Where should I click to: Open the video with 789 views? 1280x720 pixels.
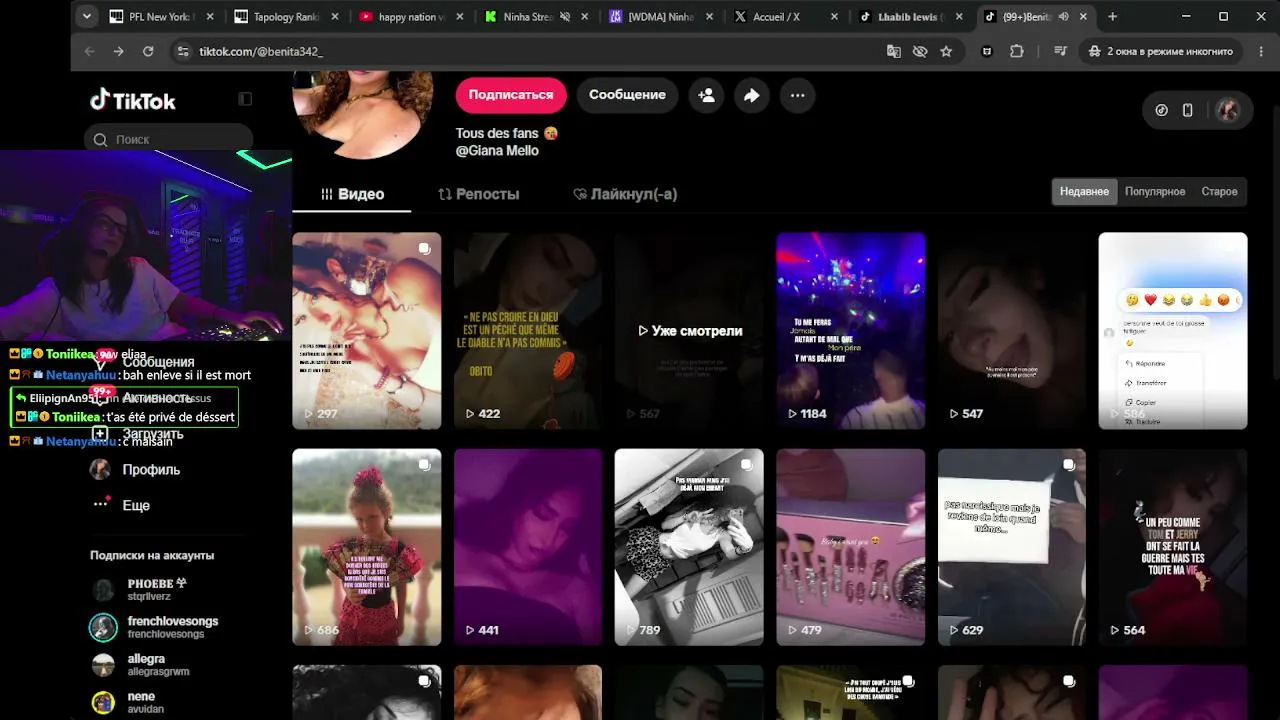pyautogui.click(x=689, y=547)
